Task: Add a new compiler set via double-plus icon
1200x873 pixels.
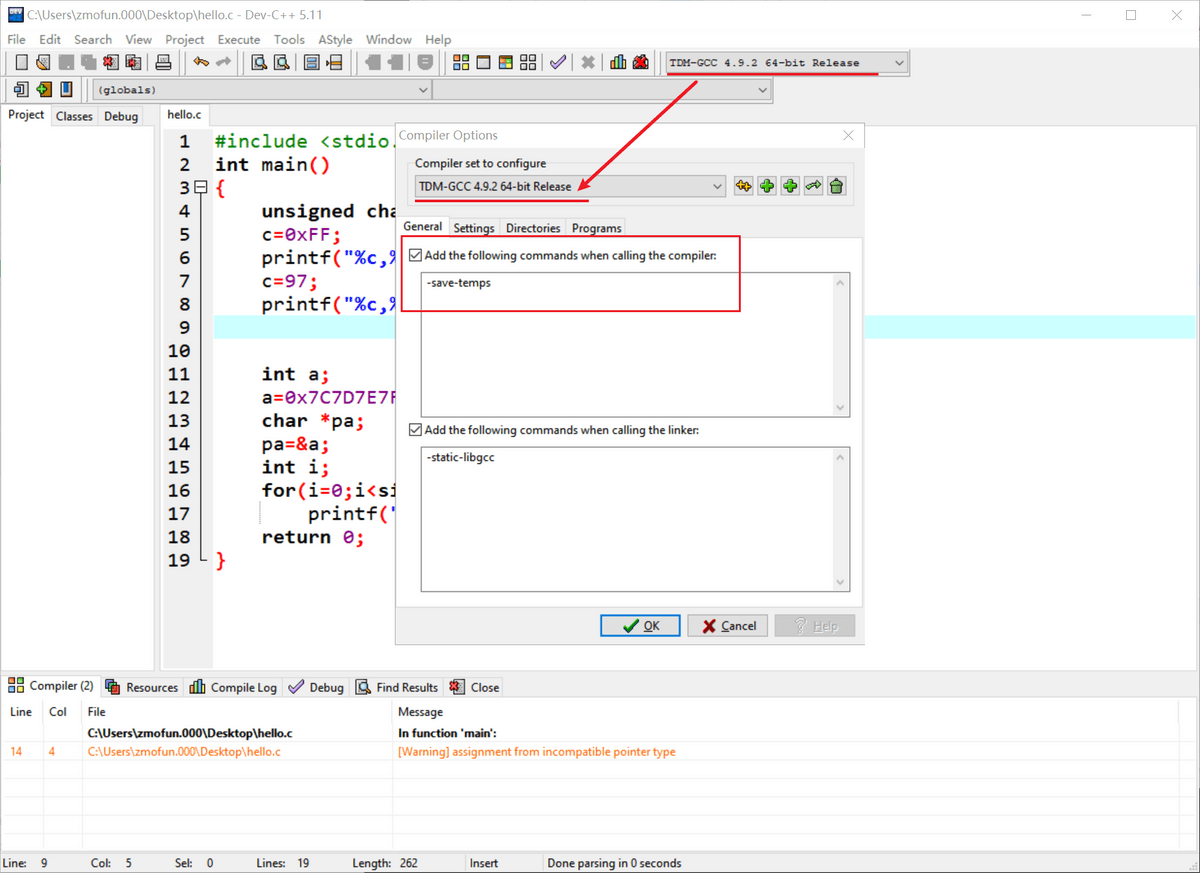Action: (743, 185)
